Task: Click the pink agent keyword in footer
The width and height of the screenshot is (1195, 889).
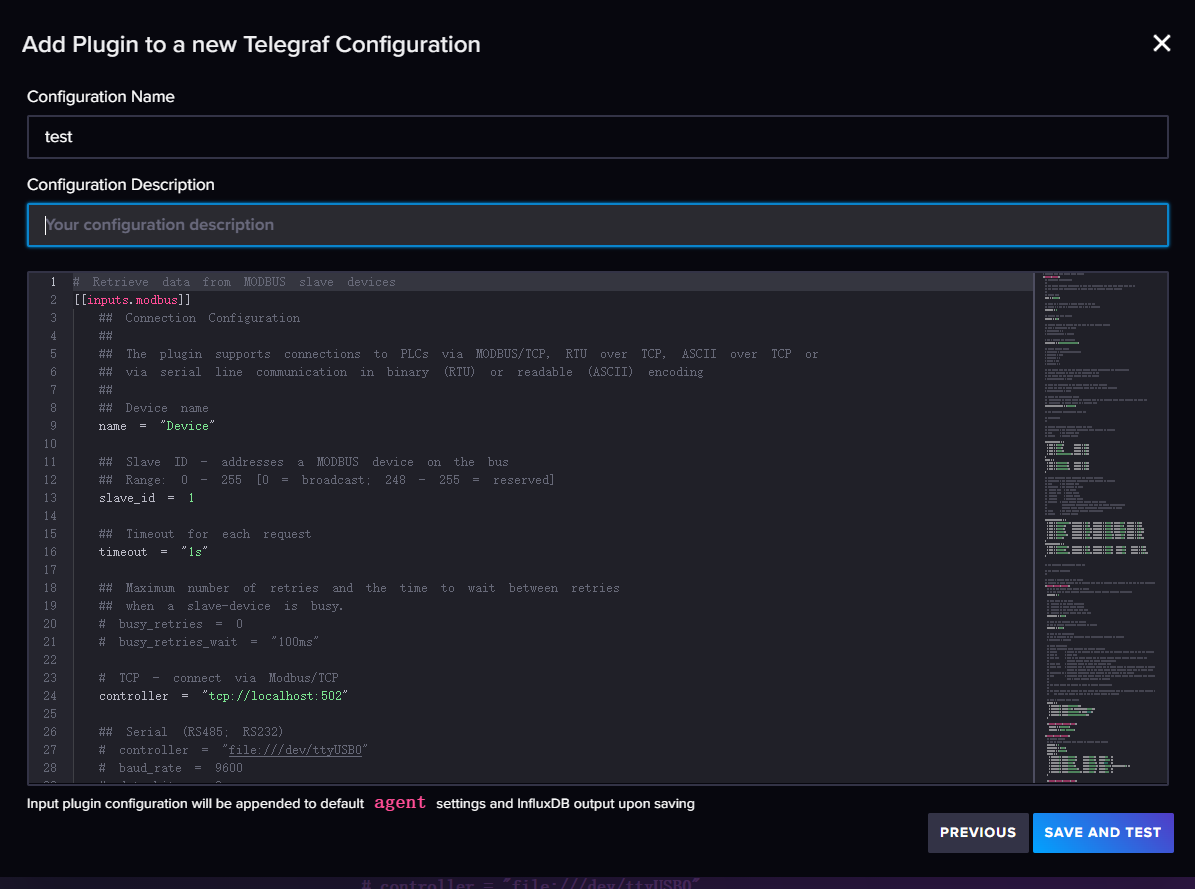Action: coord(400,803)
